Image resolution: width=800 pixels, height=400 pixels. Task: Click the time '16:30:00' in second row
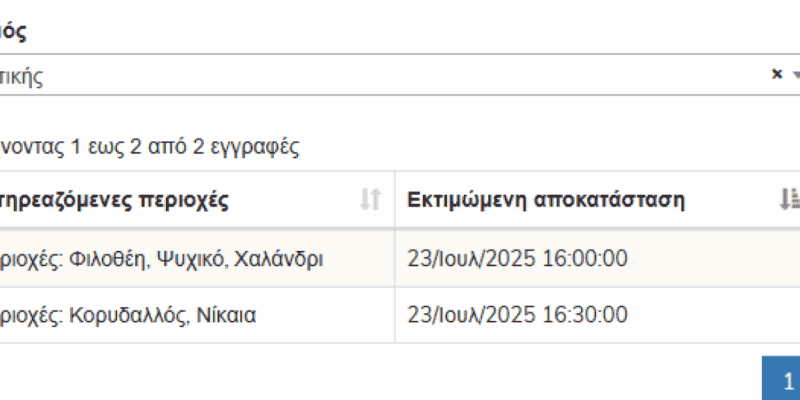click(x=585, y=316)
